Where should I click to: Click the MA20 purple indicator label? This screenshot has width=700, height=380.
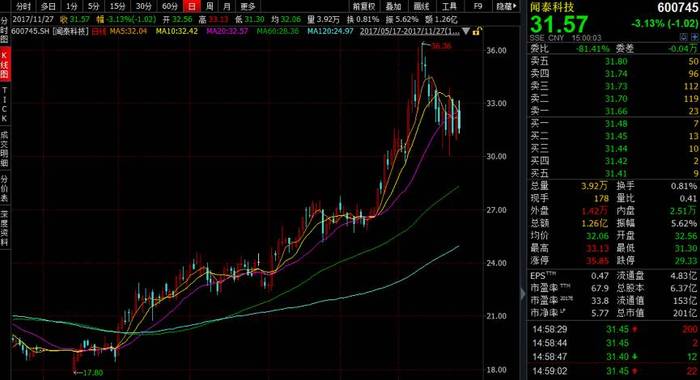point(227,31)
